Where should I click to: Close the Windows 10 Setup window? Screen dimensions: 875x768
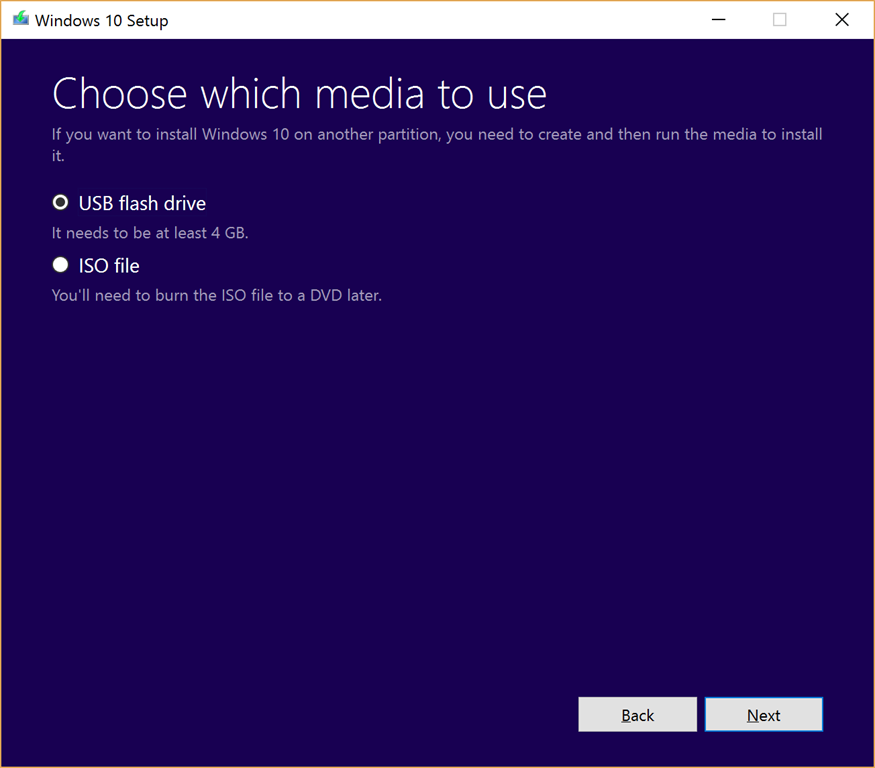click(842, 20)
